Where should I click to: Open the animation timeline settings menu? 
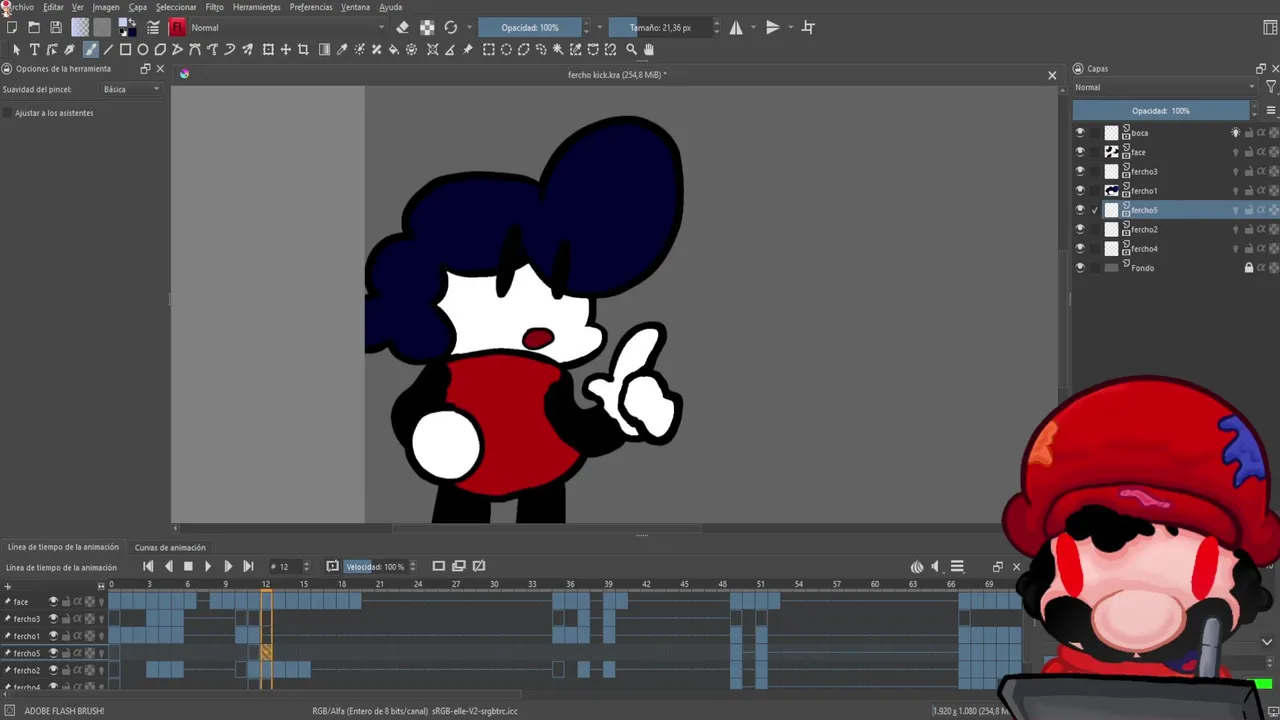click(x=957, y=567)
